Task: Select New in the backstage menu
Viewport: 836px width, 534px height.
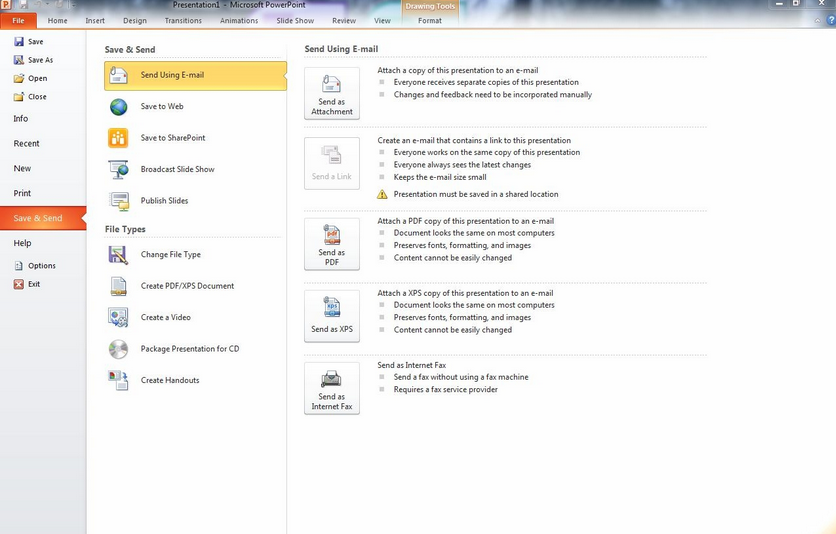Action: point(22,168)
